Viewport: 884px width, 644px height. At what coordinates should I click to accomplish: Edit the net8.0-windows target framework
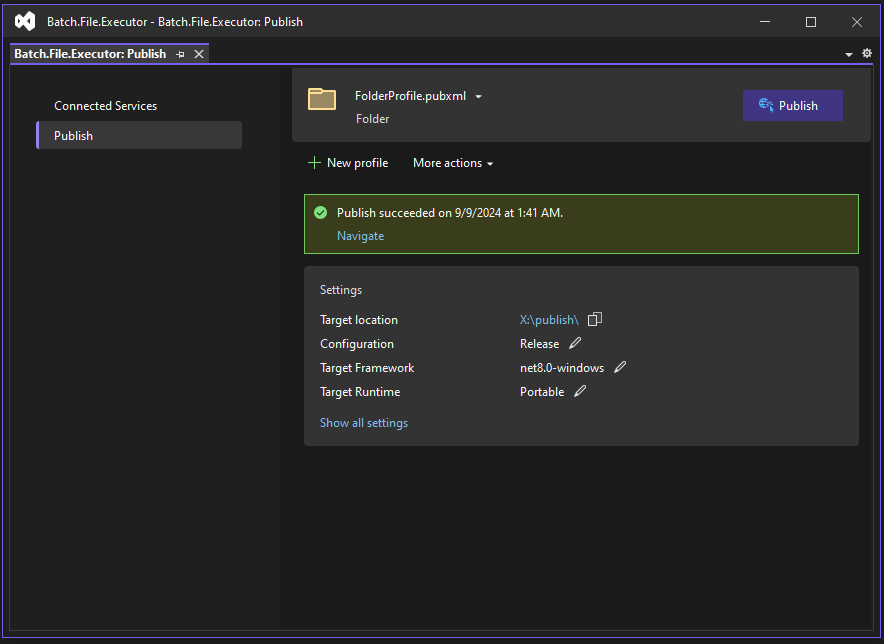coord(620,368)
